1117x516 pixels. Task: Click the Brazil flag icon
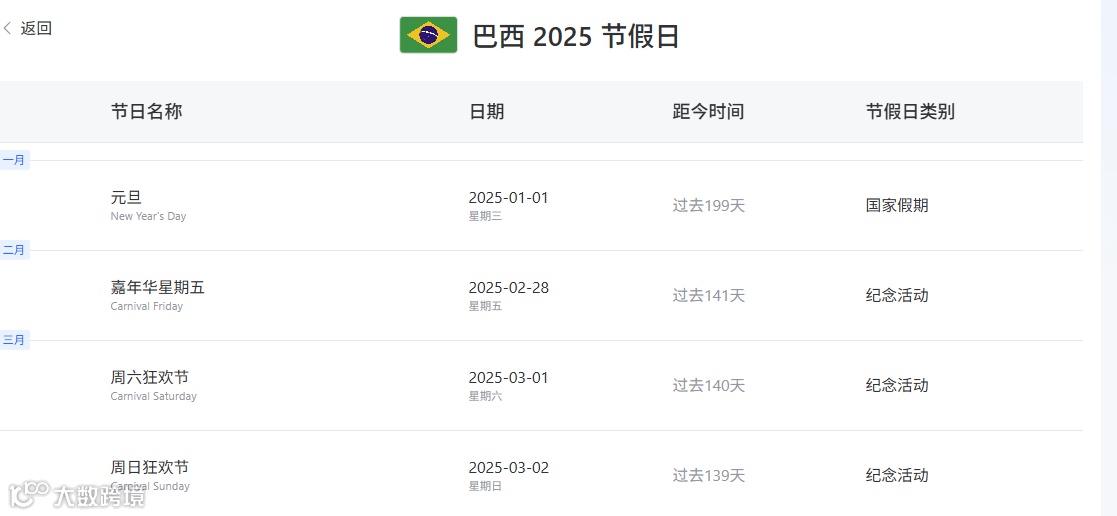coord(428,35)
